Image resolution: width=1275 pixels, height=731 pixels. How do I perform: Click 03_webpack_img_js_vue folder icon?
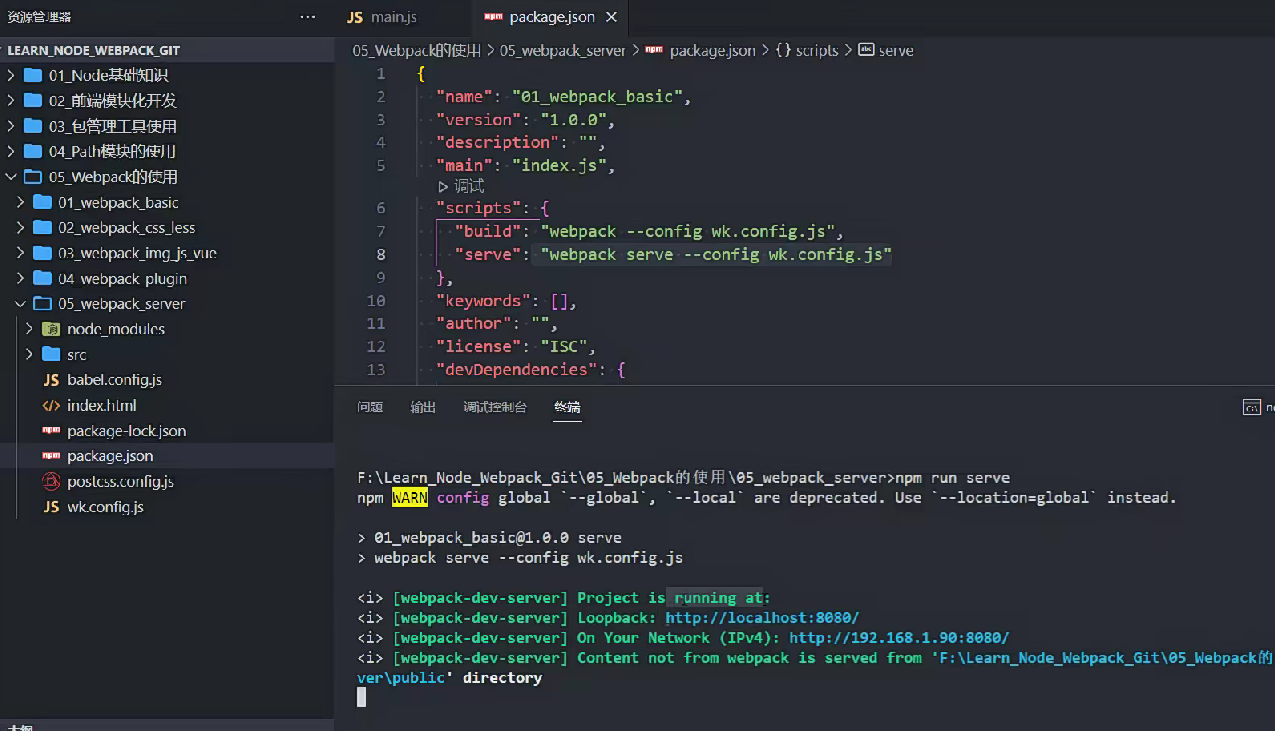click(42, 253)
